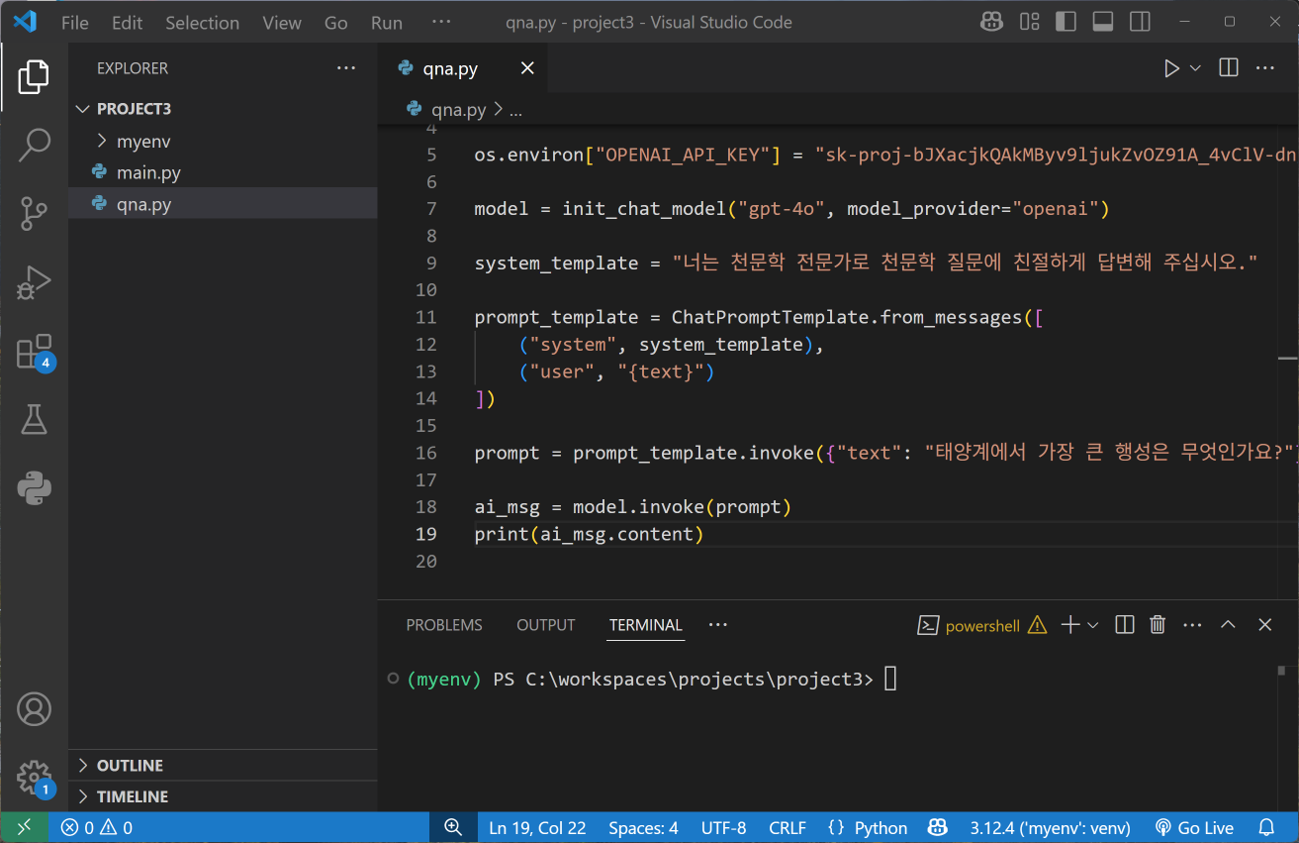
Task: Split the editor to the right
Action: point(1229,68)
